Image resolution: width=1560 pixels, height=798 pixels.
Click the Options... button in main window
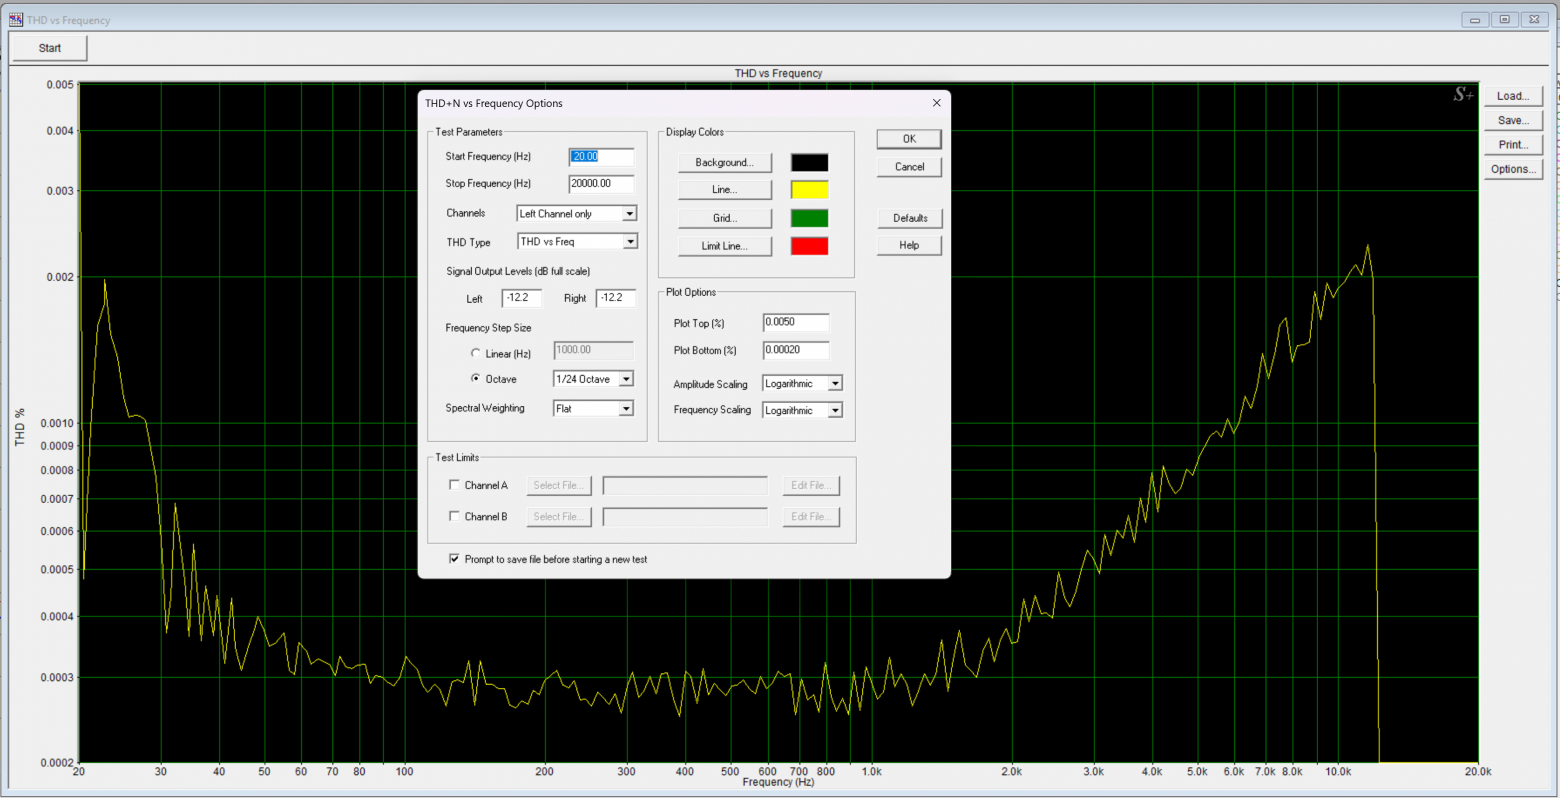point(1513,169)
